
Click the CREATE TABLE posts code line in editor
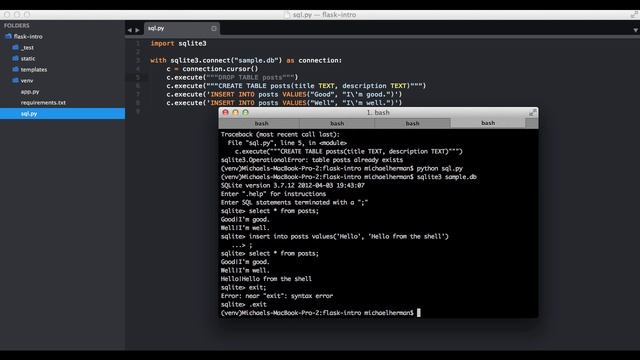click(x=296, y=86)
